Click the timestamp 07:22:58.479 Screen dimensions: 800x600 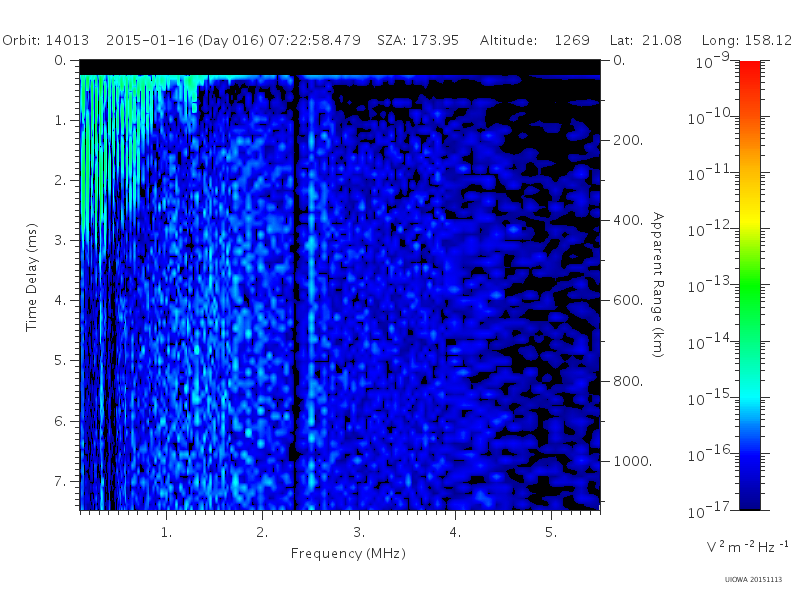point(314,40)
